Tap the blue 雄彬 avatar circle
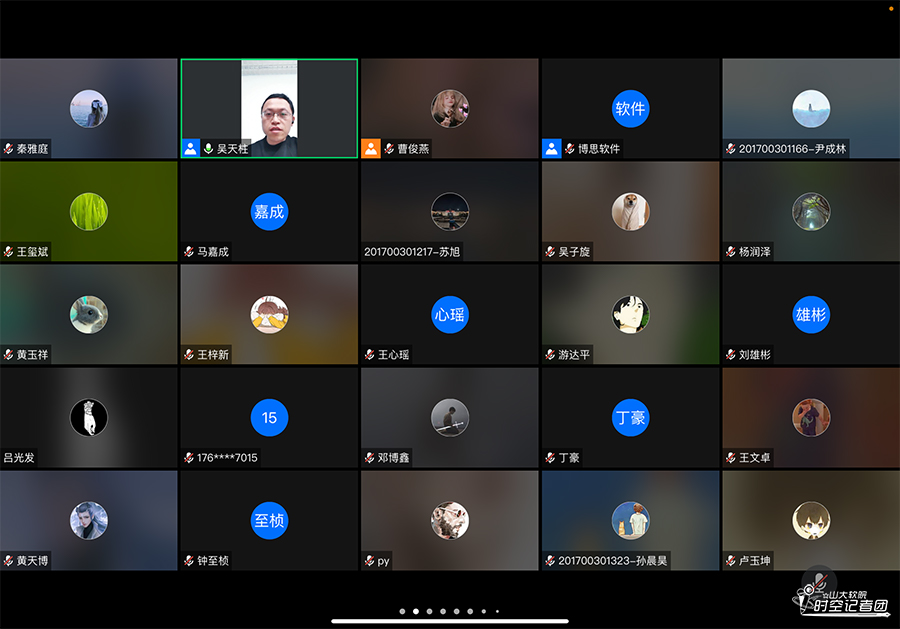Screen dimensions: 900x629 coord(811,314)
